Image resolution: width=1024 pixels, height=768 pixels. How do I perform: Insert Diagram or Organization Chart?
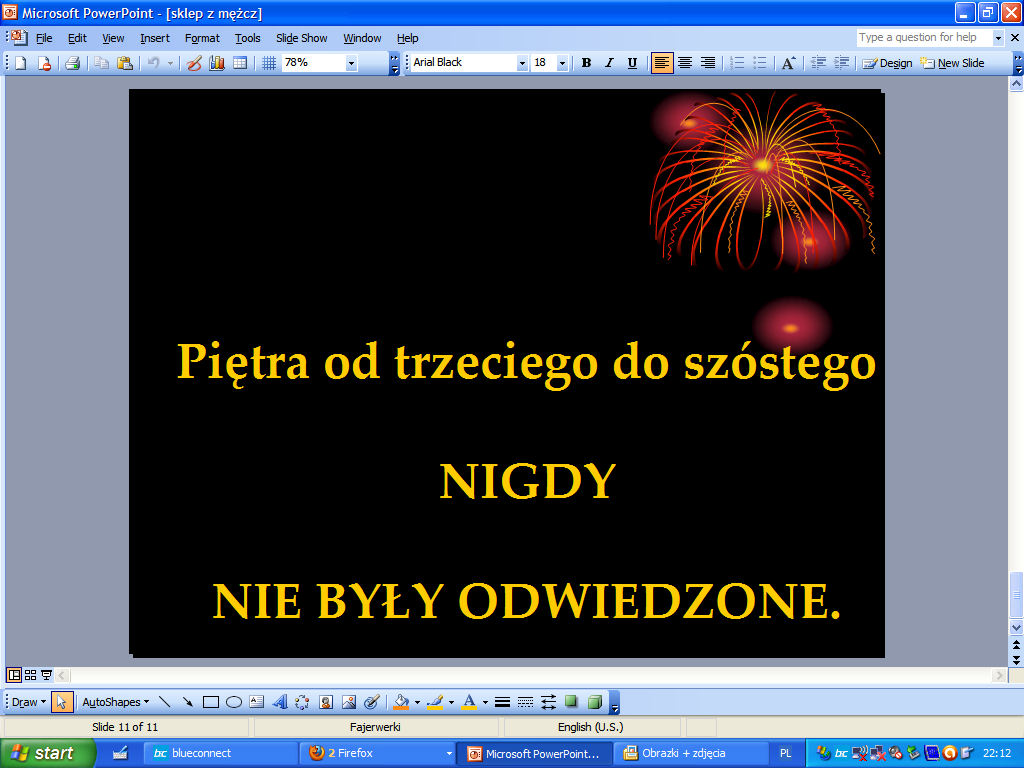302,702
